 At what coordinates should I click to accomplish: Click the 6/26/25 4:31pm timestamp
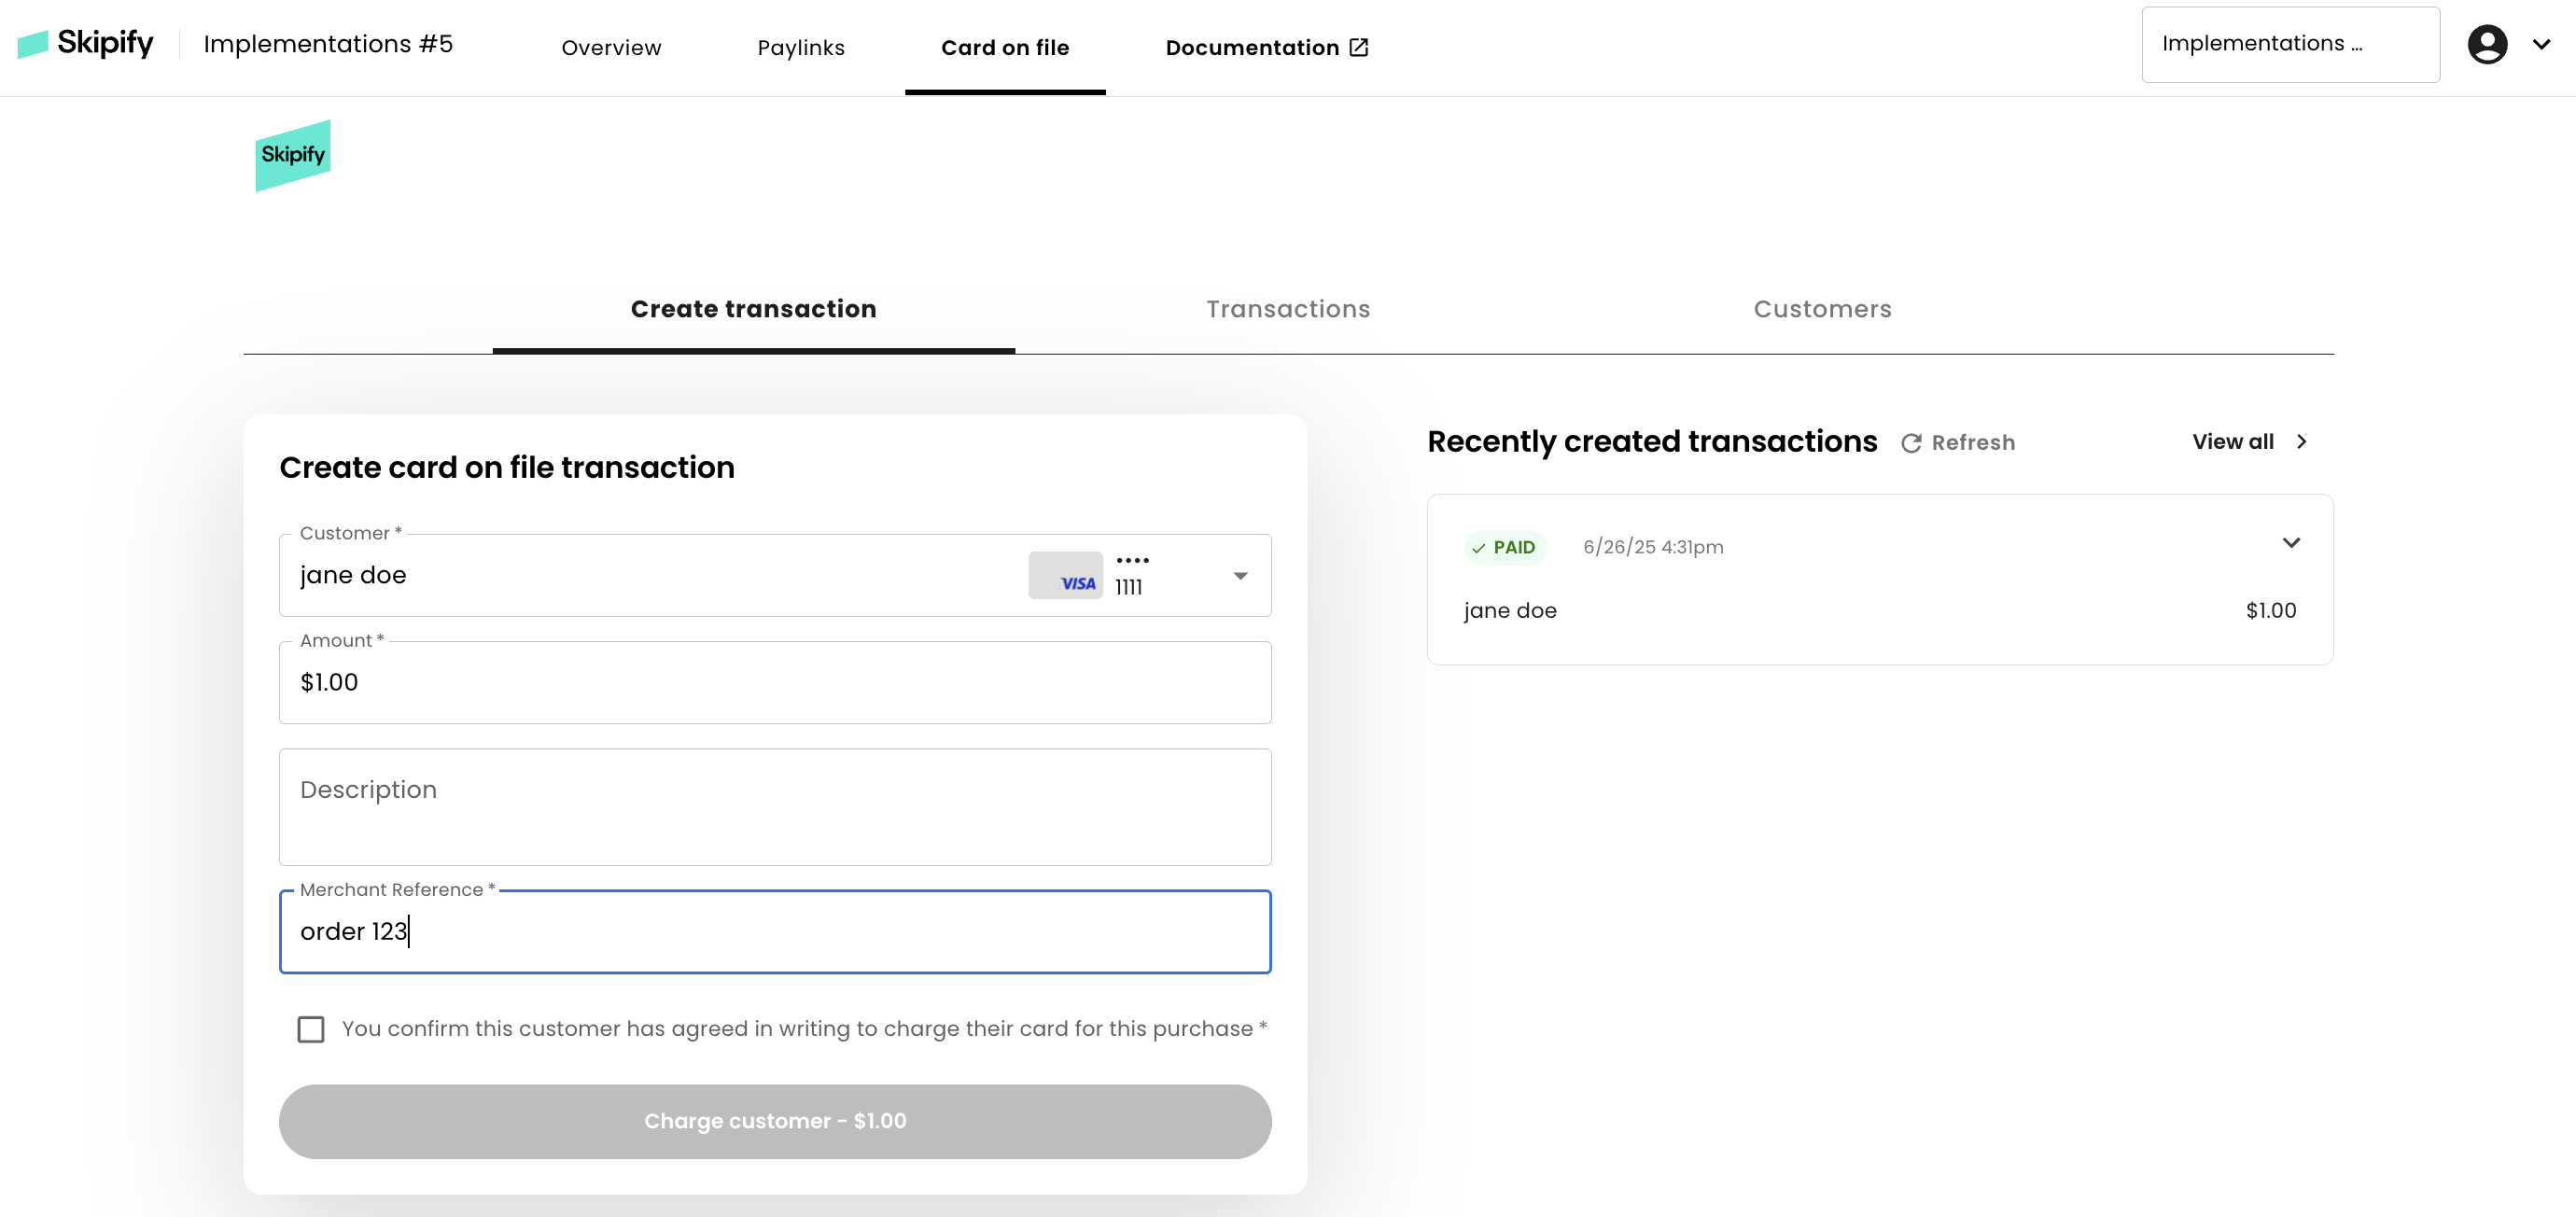[x=1653, y=547]
